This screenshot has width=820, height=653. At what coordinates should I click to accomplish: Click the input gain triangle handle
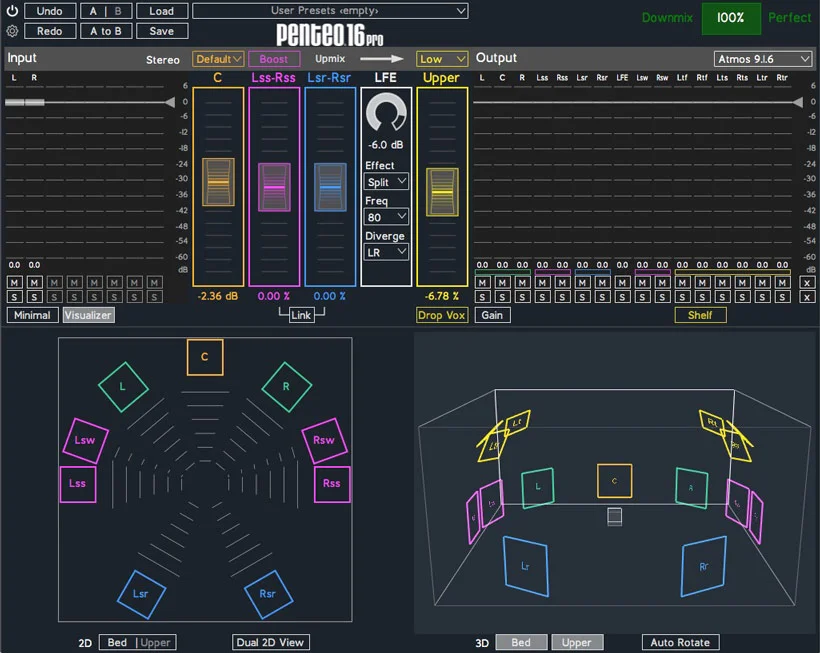point(169,102)
